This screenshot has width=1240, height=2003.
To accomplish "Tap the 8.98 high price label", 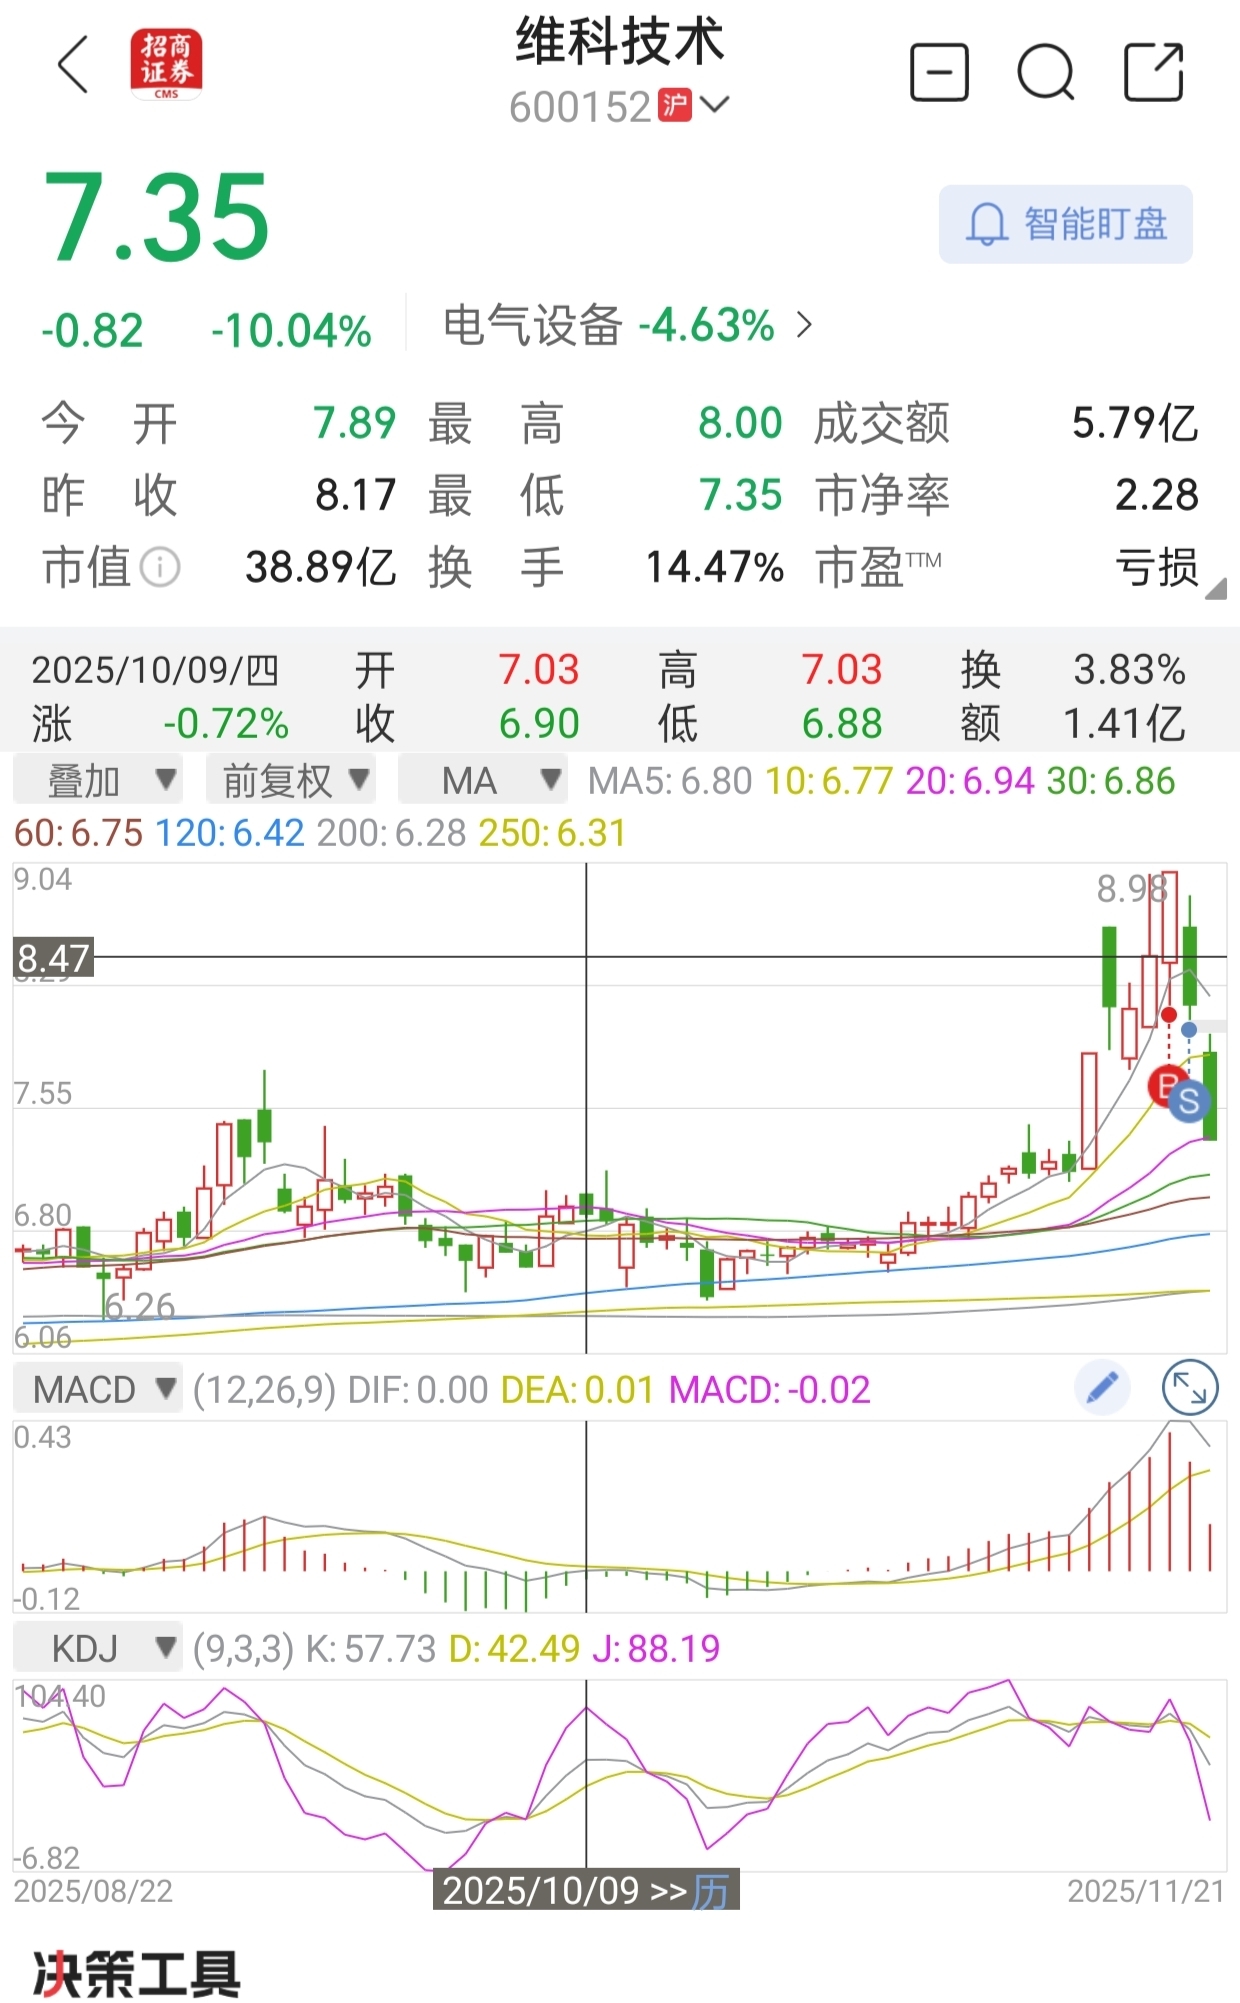I will (1132, 888).
